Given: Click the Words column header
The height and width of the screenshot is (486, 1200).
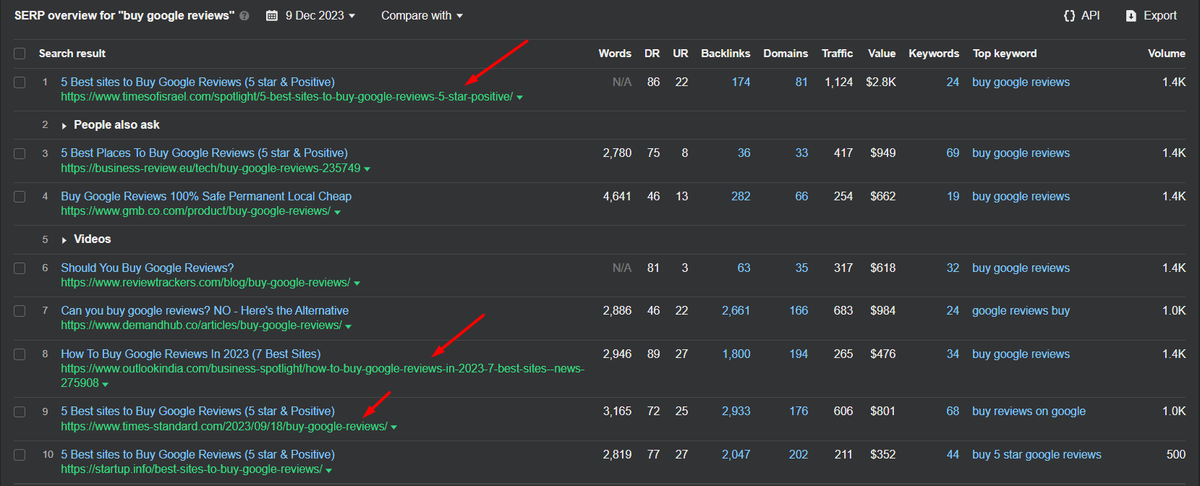Looking at the screenshot, I should pos(614,53).
